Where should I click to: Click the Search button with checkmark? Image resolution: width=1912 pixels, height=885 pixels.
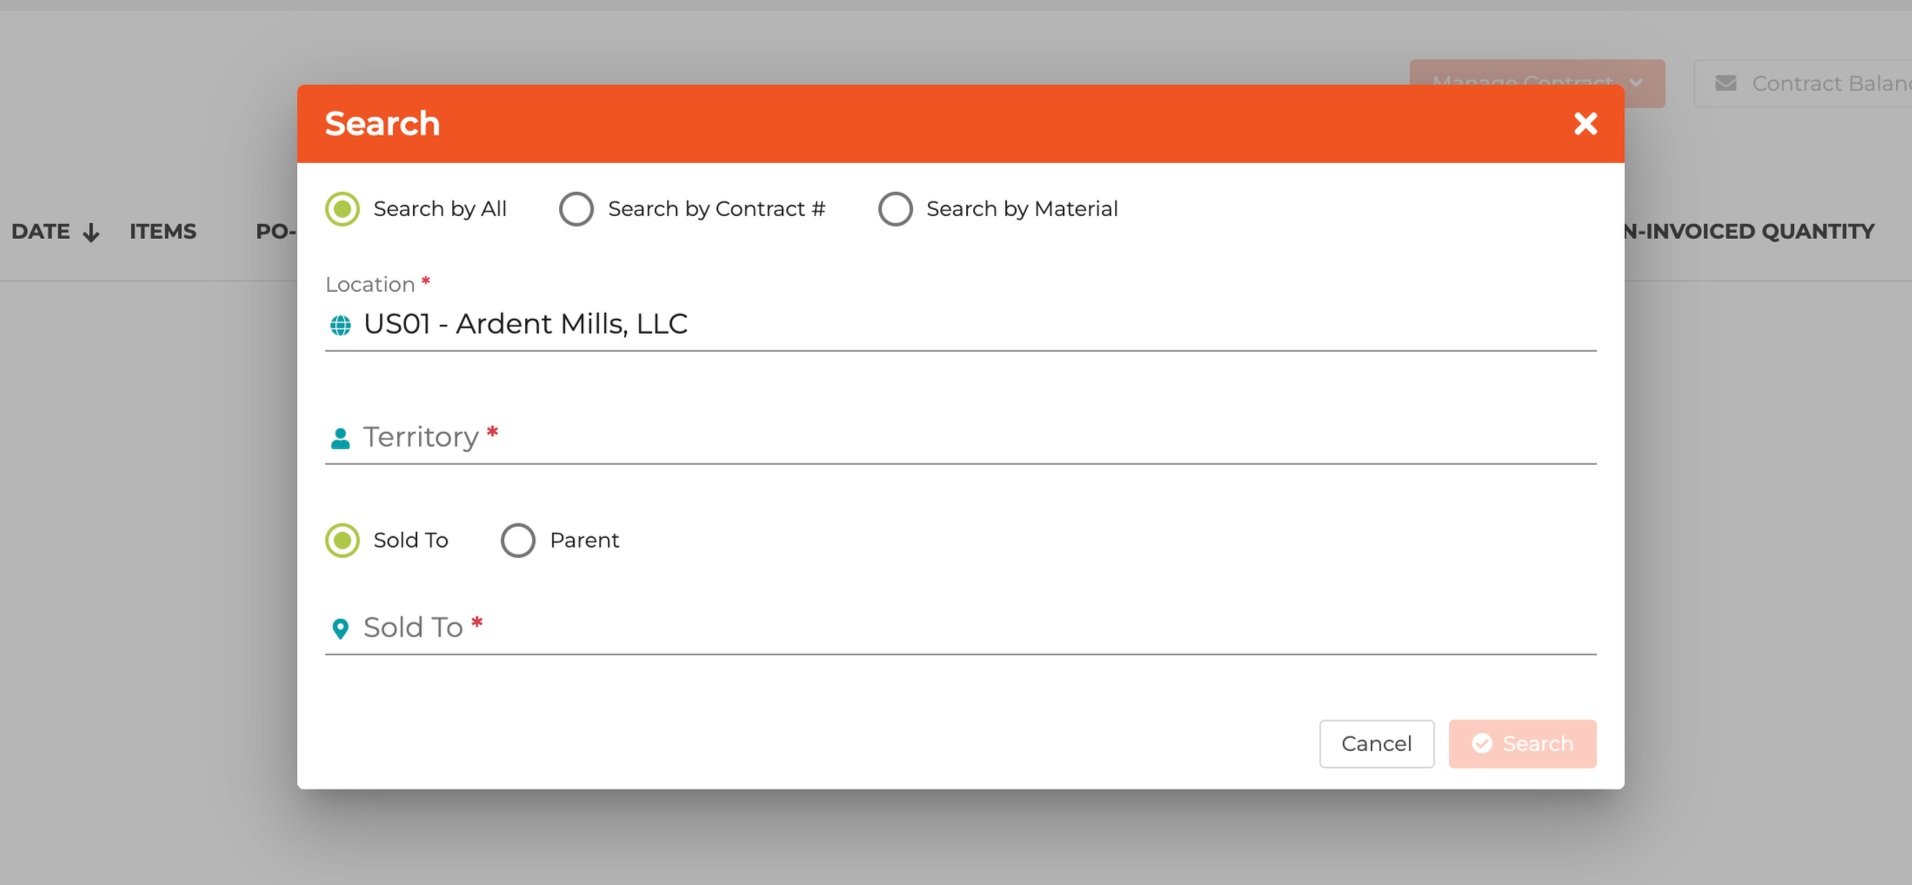(x=1522, y=744)
